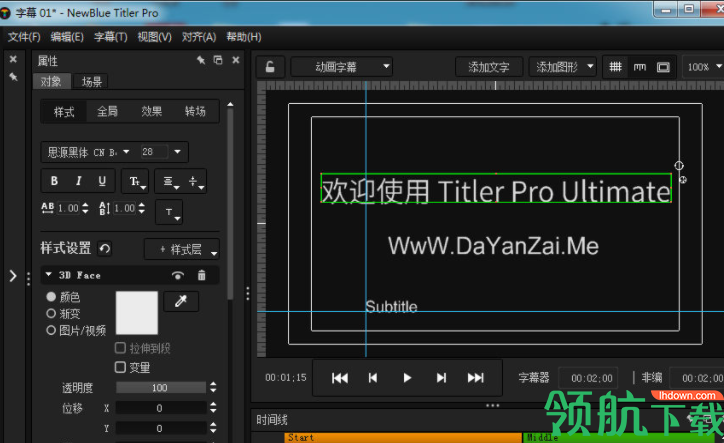
Task: Toggle the ruler display icon
Action: (x=640, y=67)
